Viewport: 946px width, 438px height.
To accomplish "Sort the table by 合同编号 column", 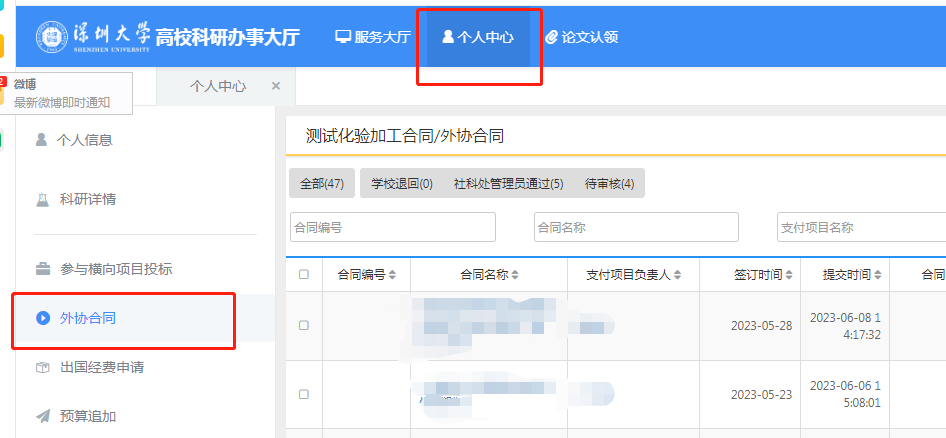I will click(x=366, y=274).
